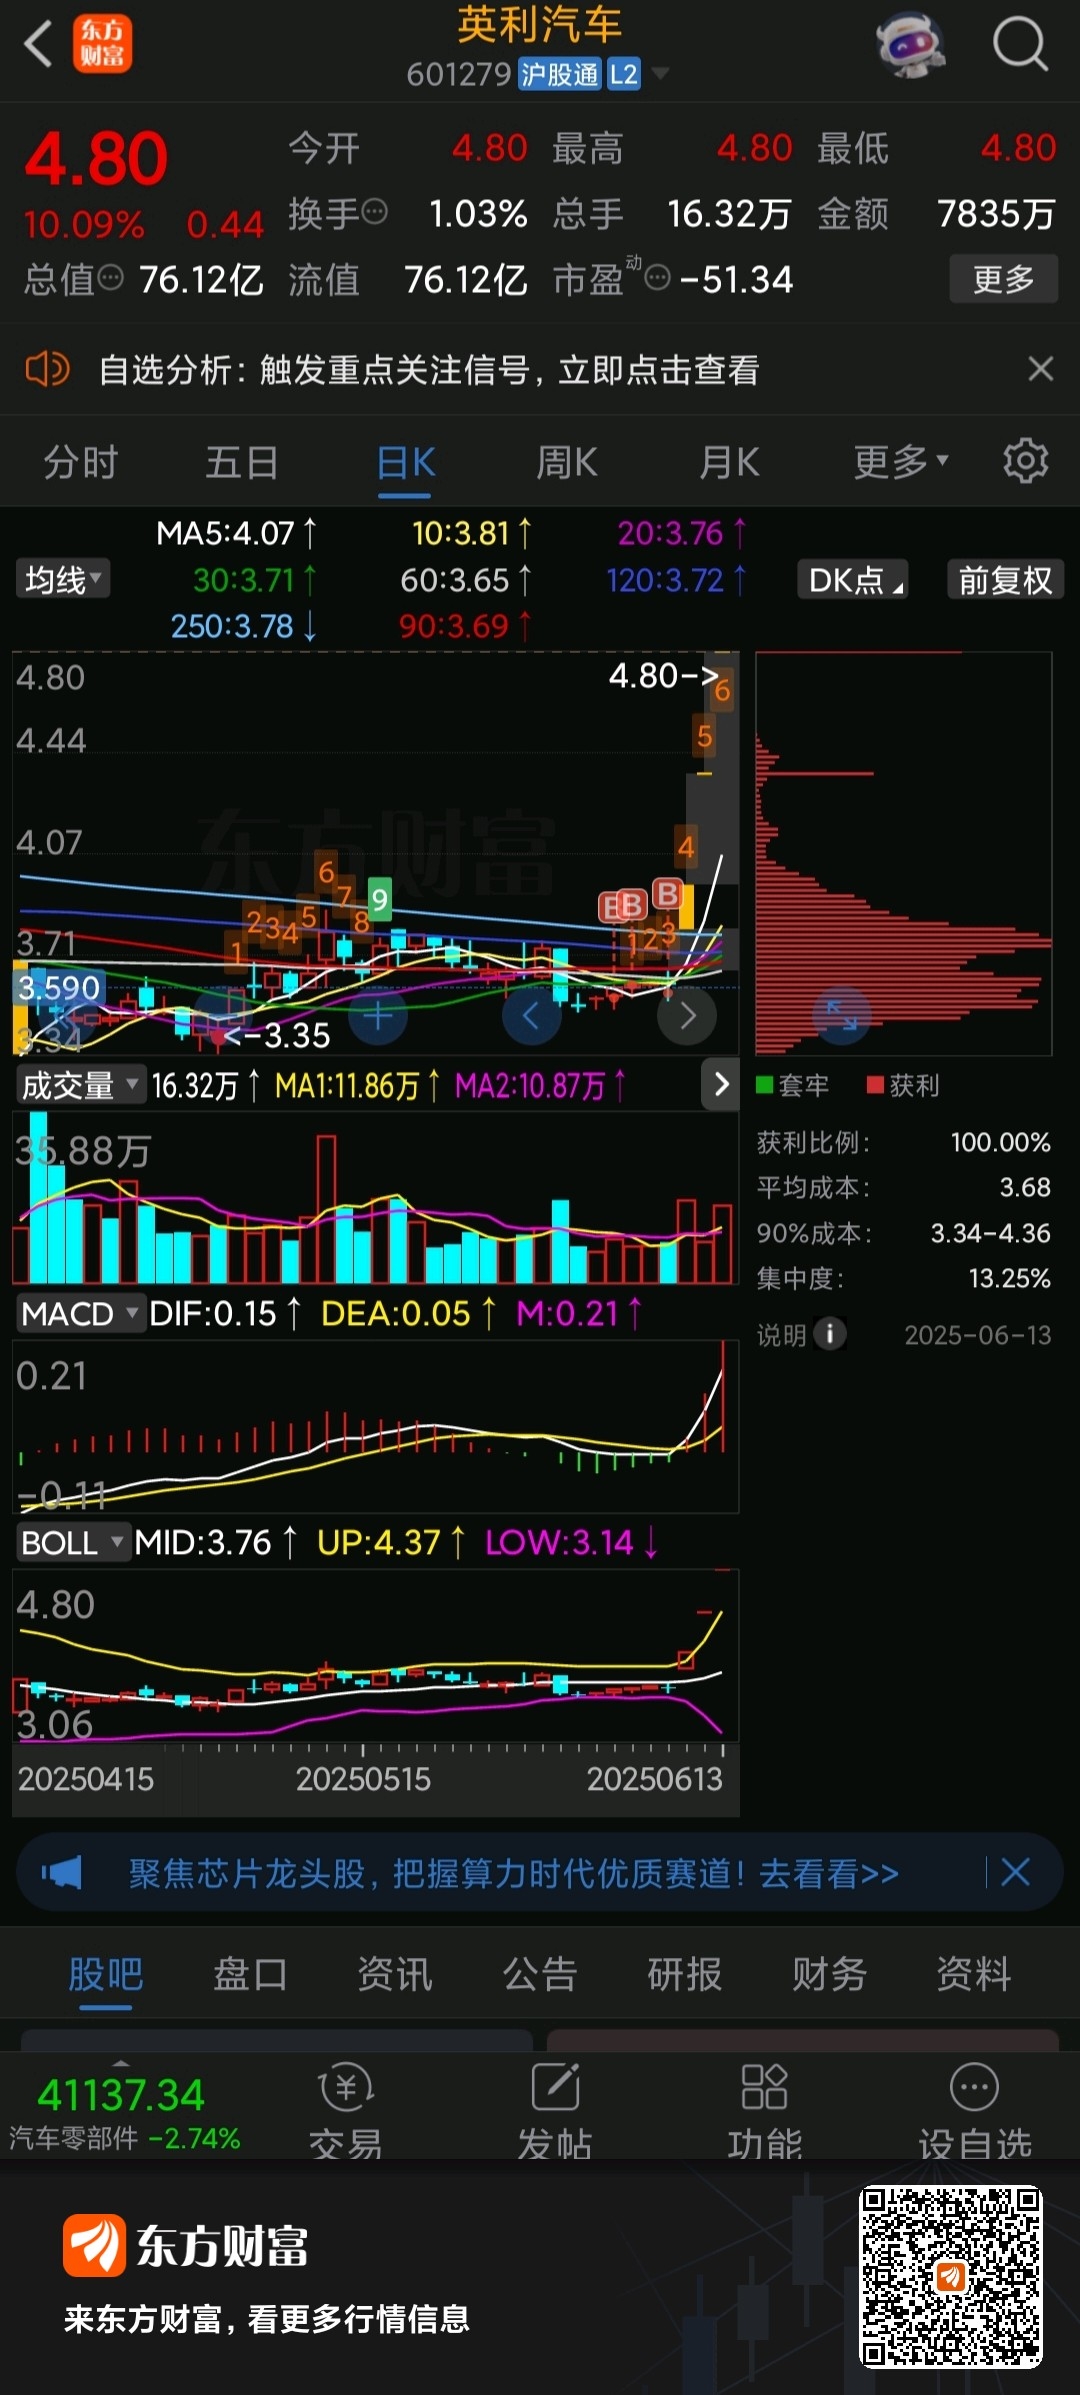Open the 资料 tab
The image size is (1080, 2395).
(x=974, y=1974)
